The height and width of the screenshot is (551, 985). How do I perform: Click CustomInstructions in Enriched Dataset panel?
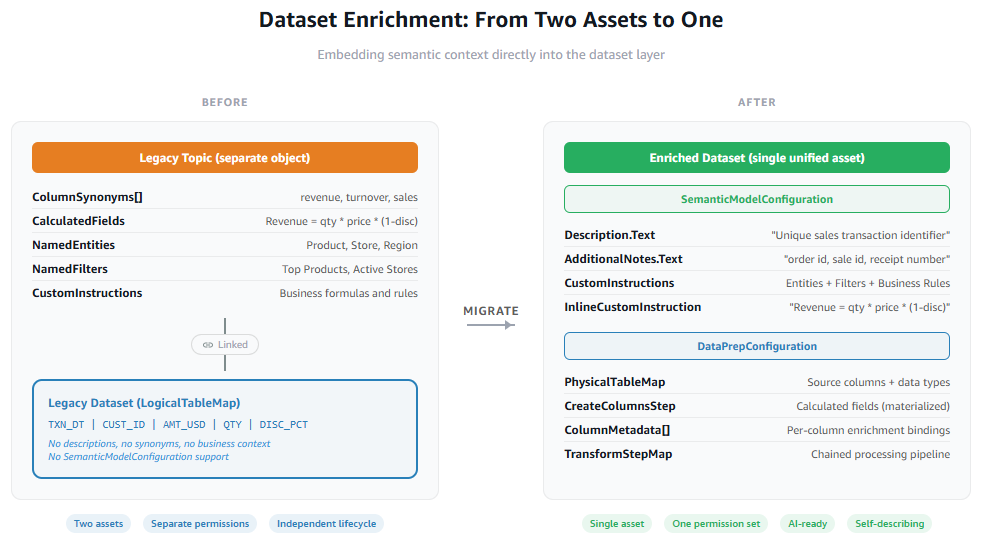click(x=619, y=283)
